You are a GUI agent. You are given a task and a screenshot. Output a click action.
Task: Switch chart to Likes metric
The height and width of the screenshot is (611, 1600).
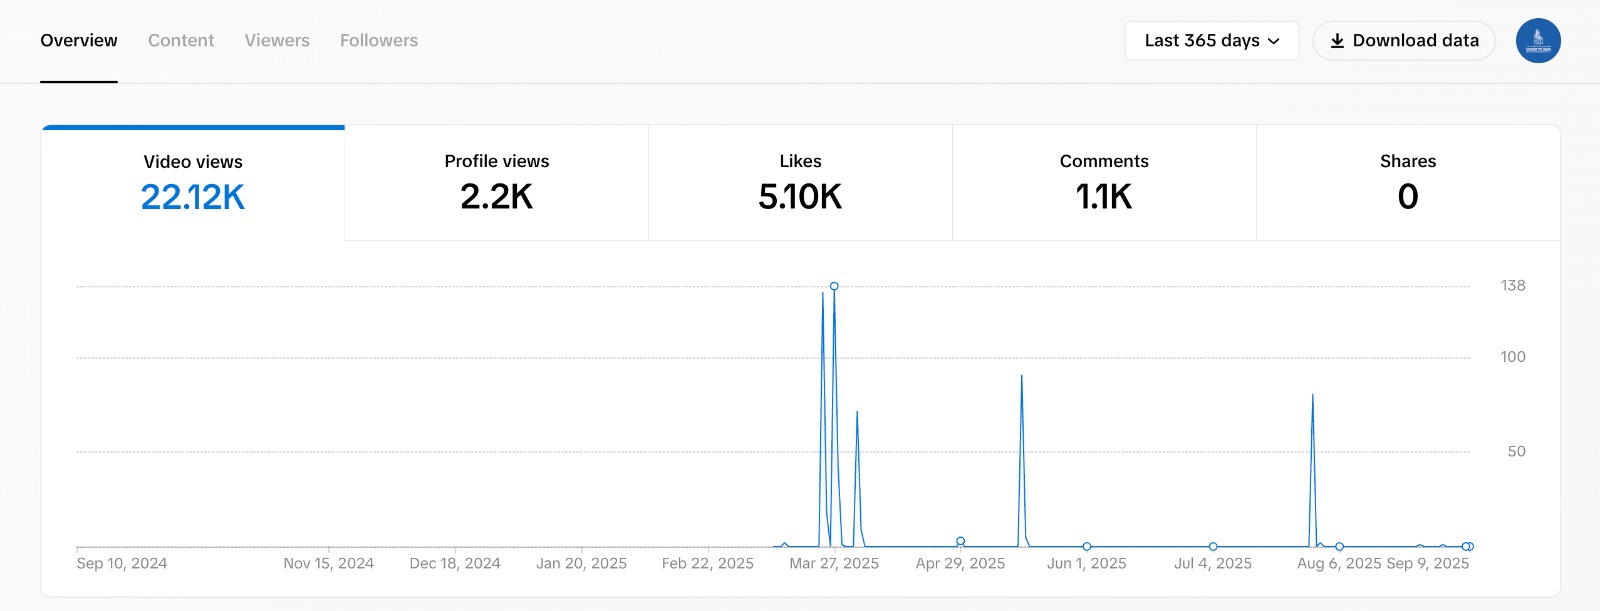[800, 183]
